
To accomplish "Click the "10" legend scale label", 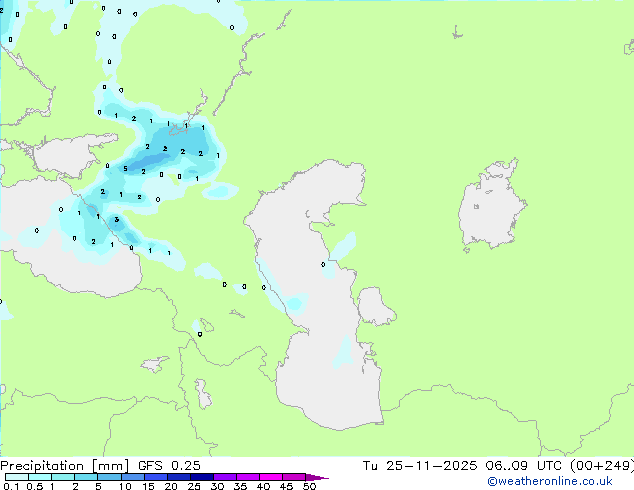I will [x=125, y=486].
